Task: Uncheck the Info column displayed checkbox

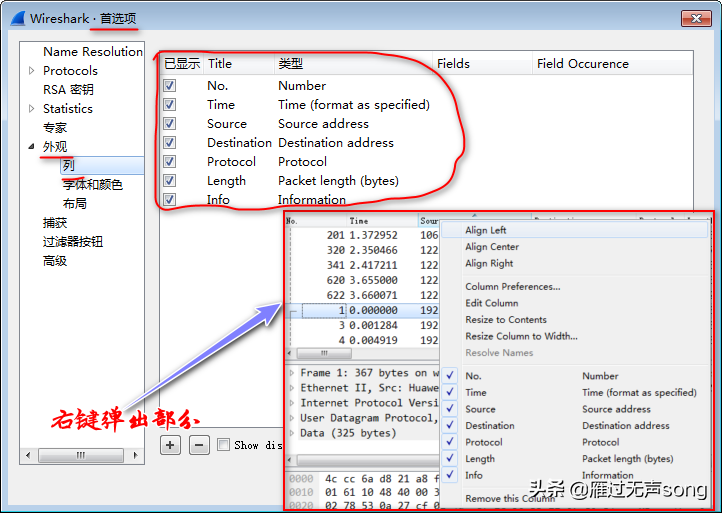Action: click(x=169, y=199)
